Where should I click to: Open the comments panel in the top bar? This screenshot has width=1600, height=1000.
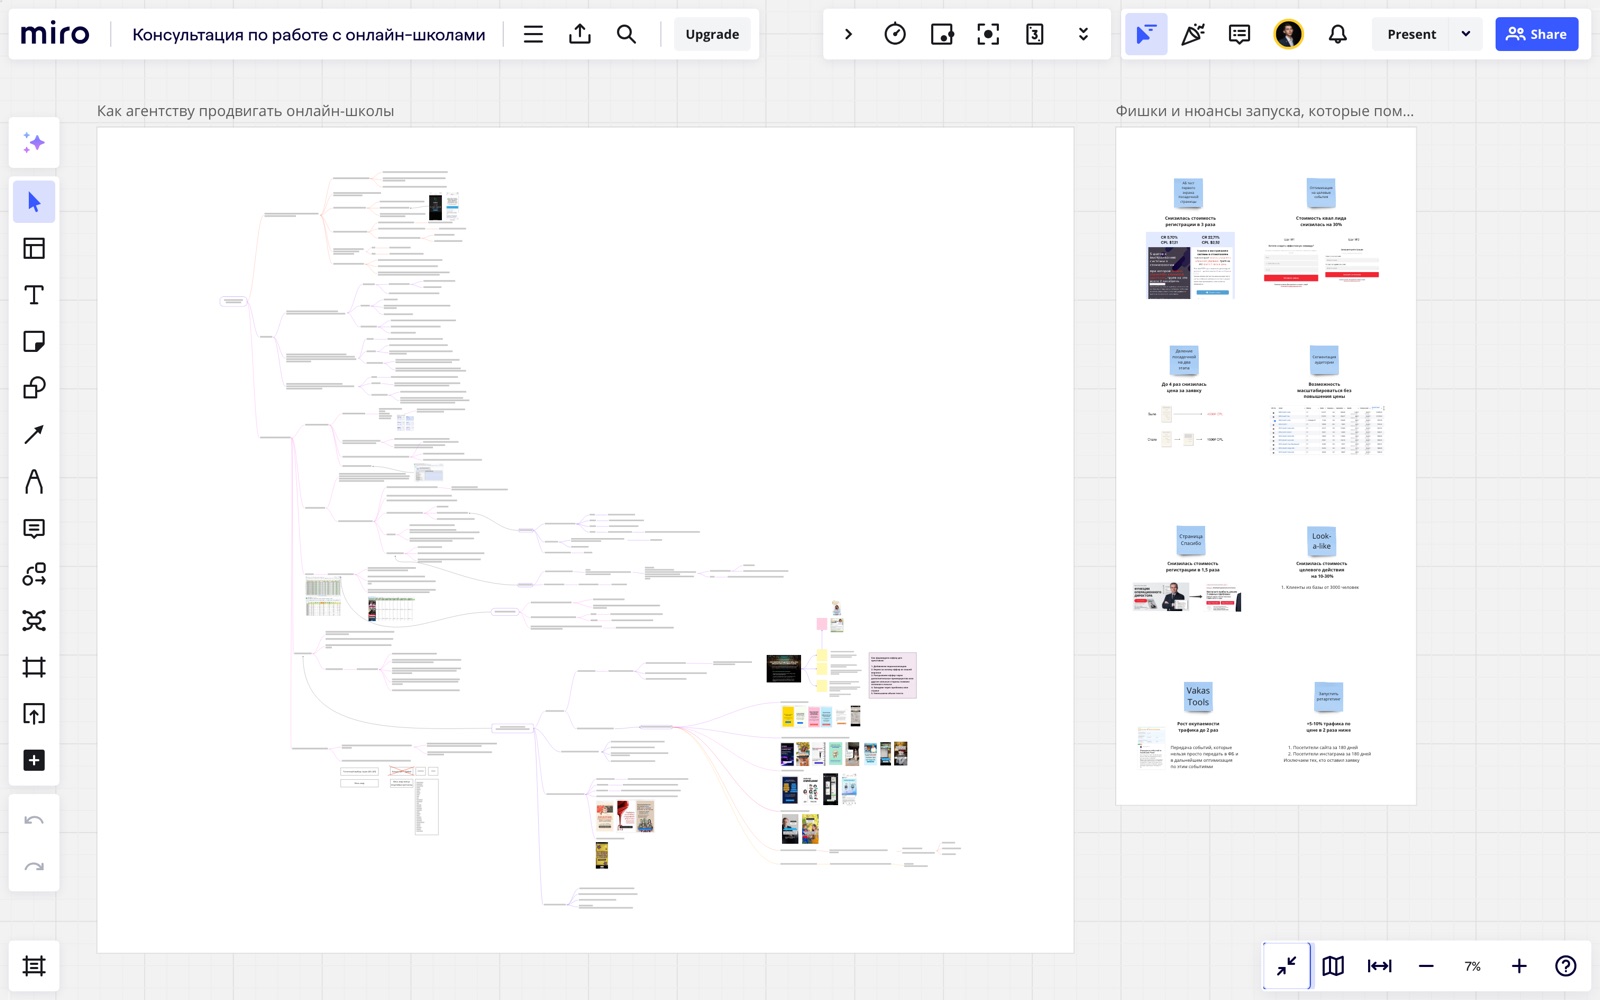(x=1239, y=34)
